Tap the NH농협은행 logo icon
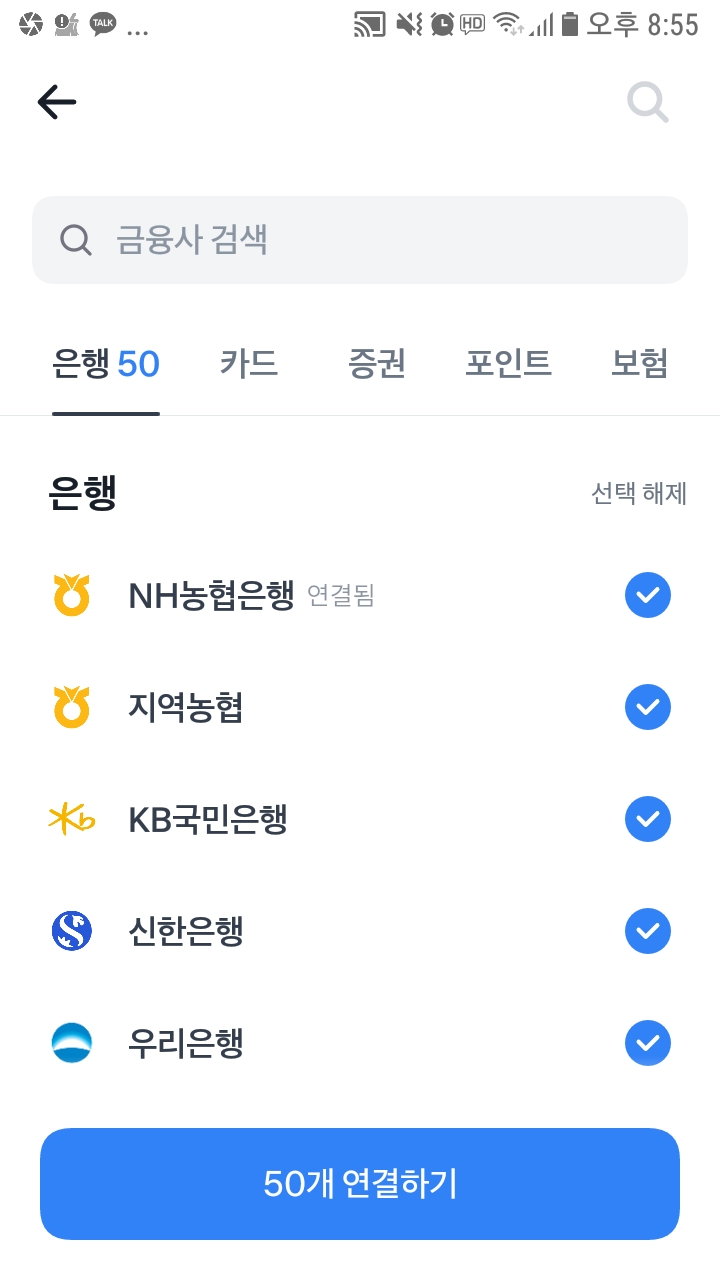This screenshot has height=1280, width=720. (x=71, y=595)
